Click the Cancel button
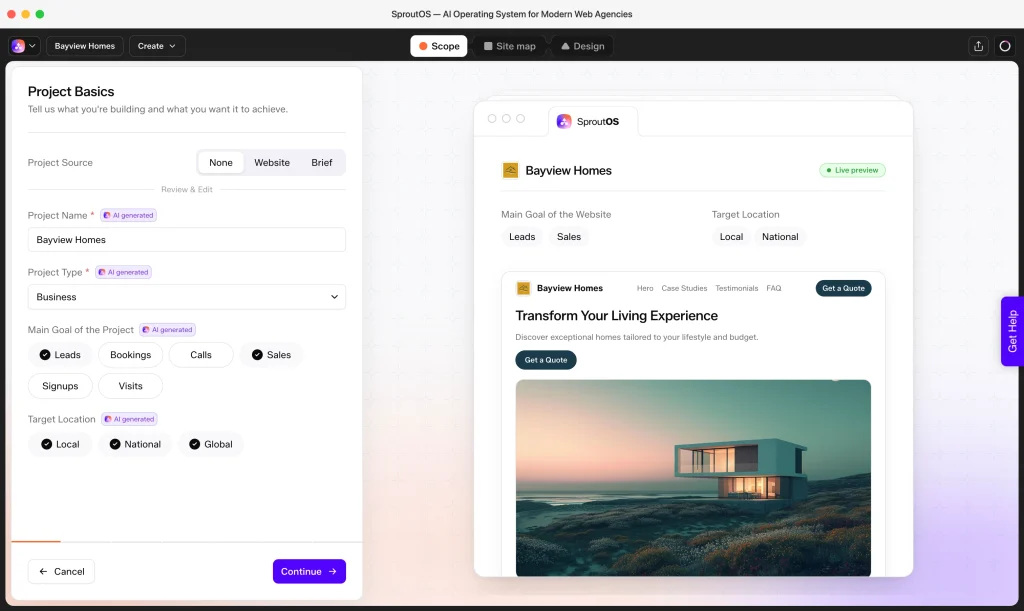 [x=61, y=571]
